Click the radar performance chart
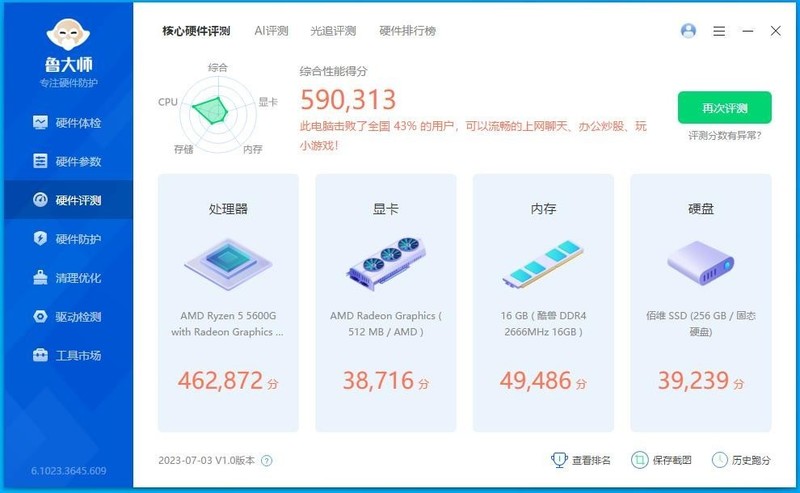This screenshot has height=493, width=800. click(x=218, y=115)
